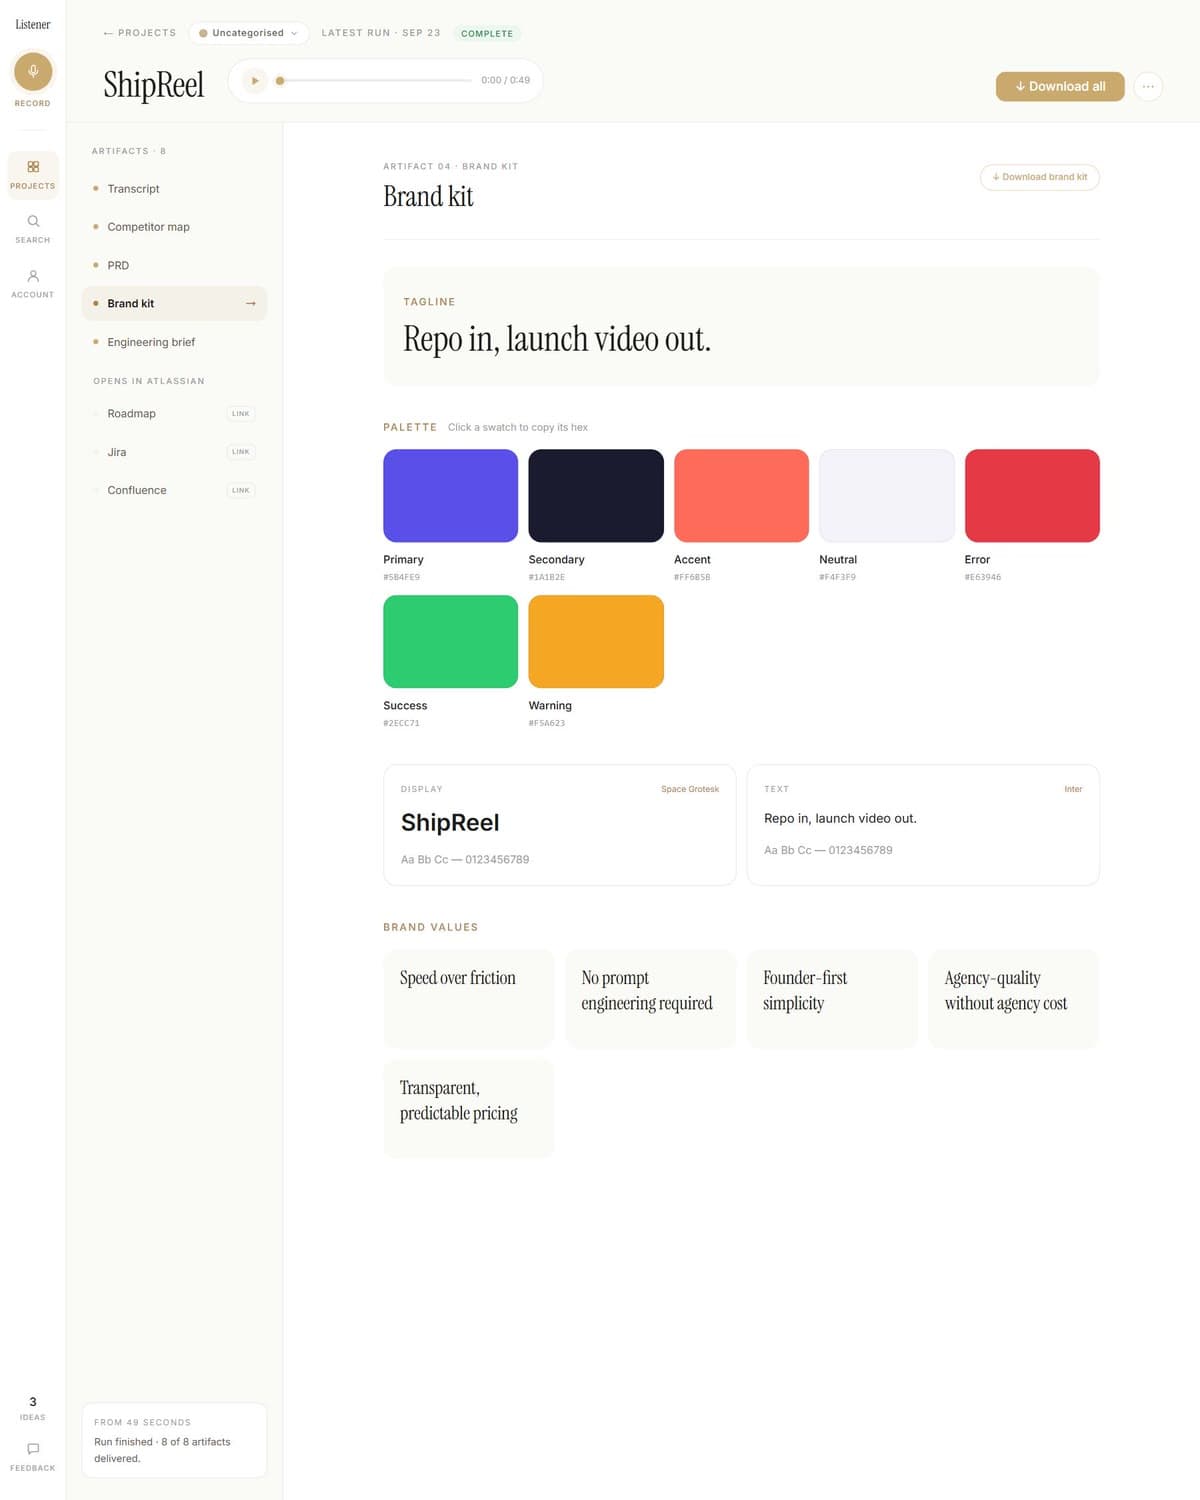Click Download all button

point(1060,86)
